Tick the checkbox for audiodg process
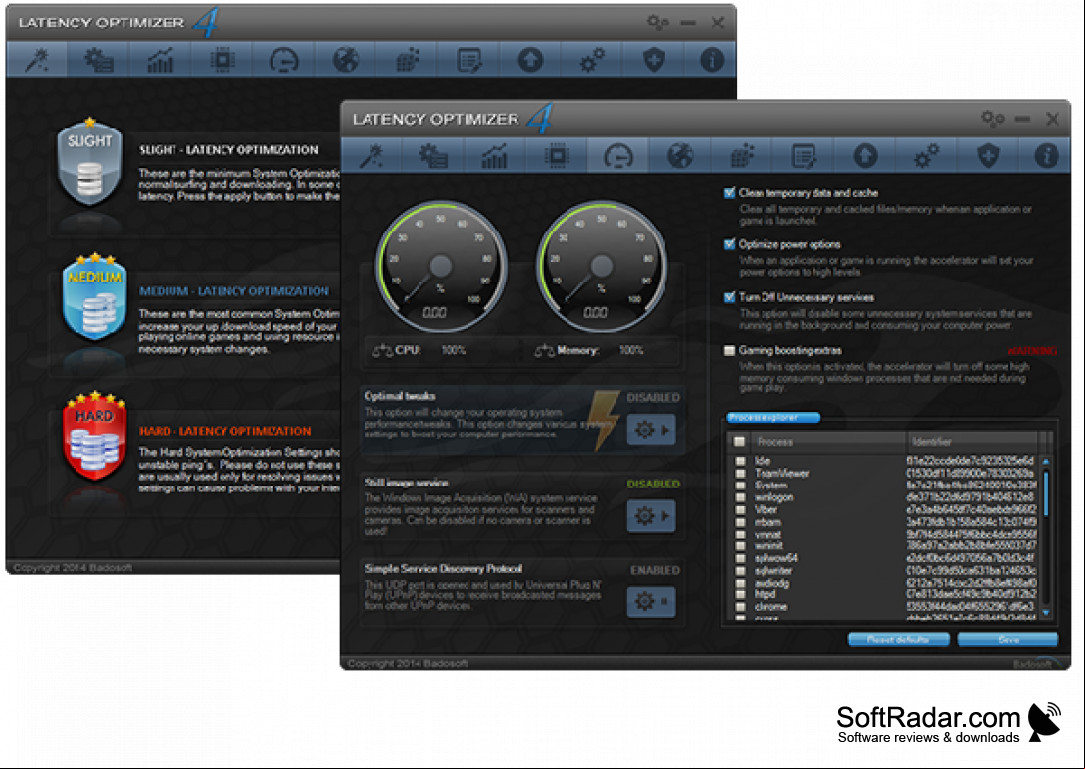This screenshot has height=769, width=1085. coord(740,583)
